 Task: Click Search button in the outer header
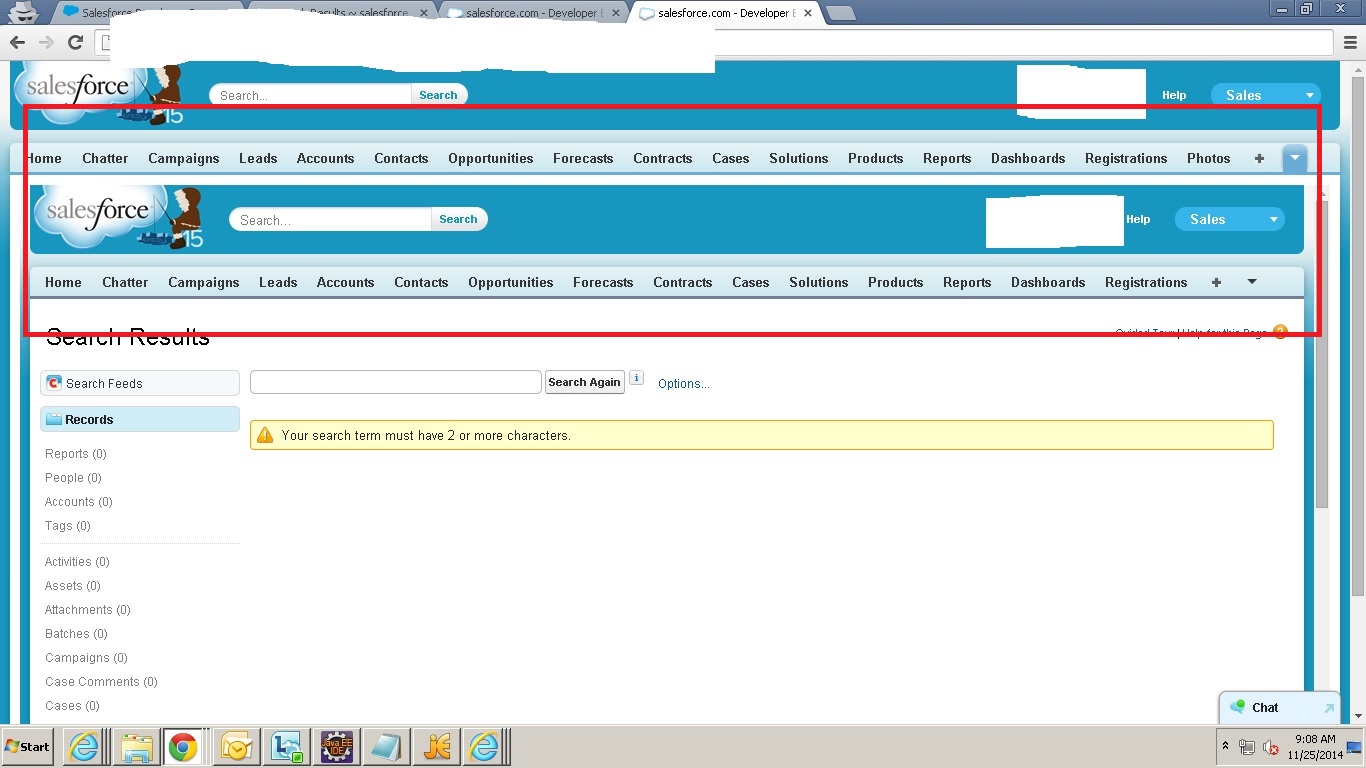coord(438,95)
